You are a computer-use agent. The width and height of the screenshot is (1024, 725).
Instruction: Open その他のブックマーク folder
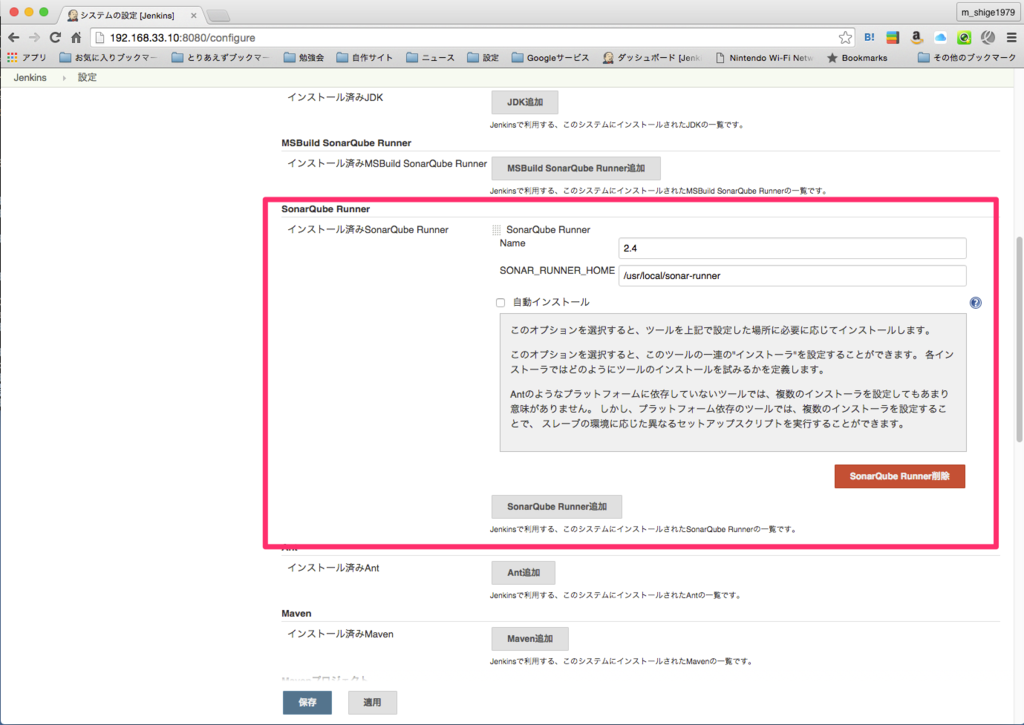967,57
